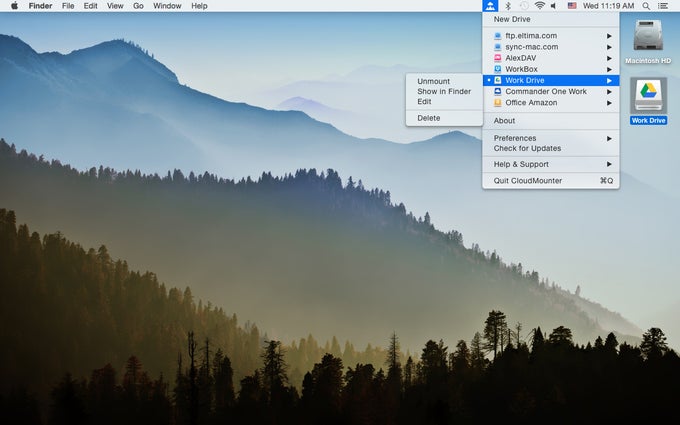The width and height of the screenshot is (680, 425).
Task: Click the CloudMounter menu bar icon
Action: tap(490, 6)
